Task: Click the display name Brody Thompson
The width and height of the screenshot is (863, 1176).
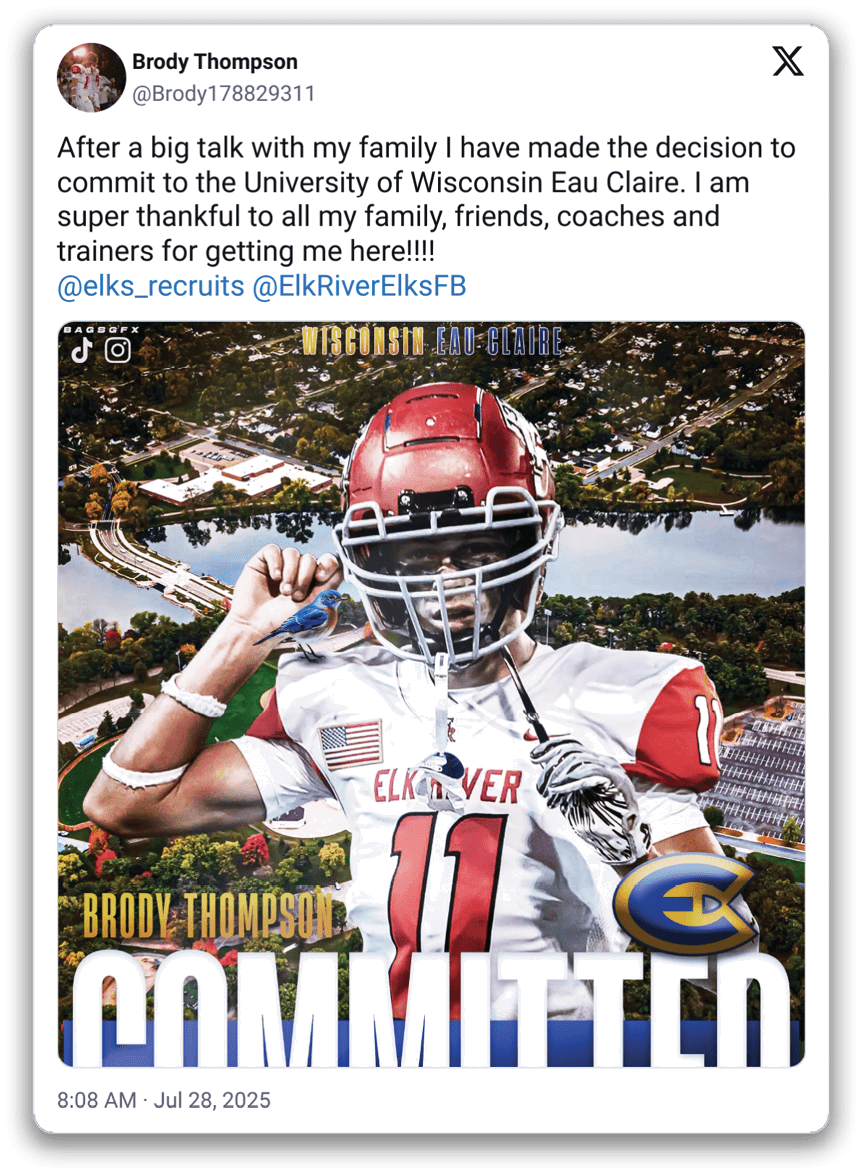Action: coord(215,62)
